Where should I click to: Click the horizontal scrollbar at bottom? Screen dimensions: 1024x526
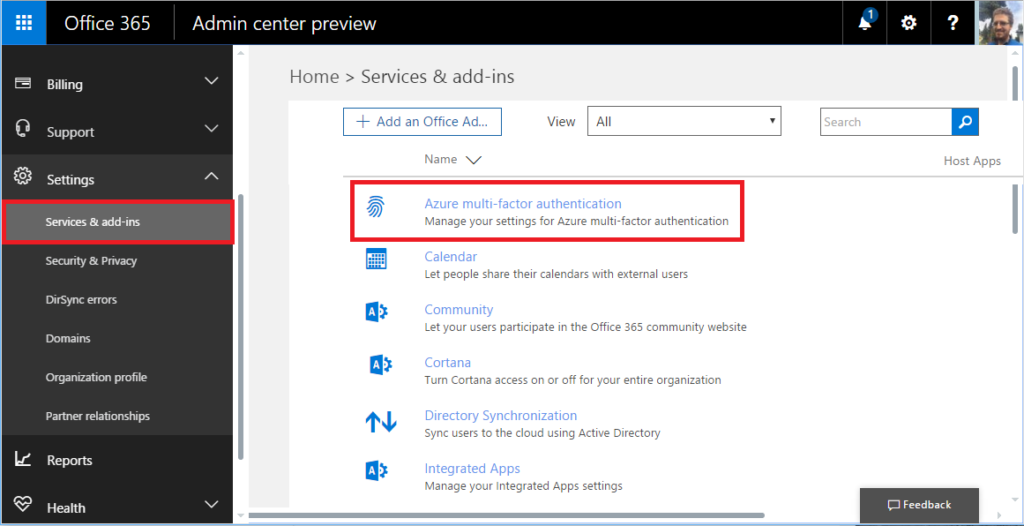pyautogui.click(x=506, y=515)
